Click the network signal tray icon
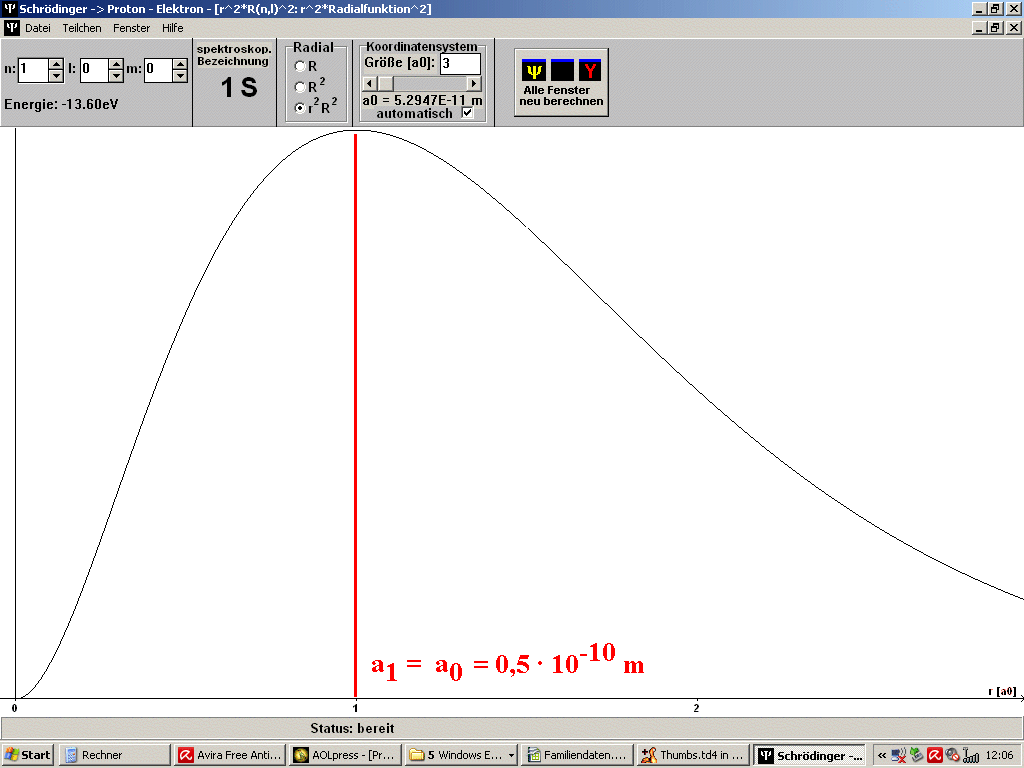This screenshot has width=1024, height=768. click(x=970, y=755)
